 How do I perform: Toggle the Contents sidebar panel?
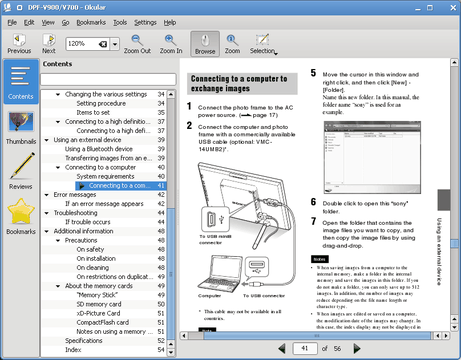(21, 82)
